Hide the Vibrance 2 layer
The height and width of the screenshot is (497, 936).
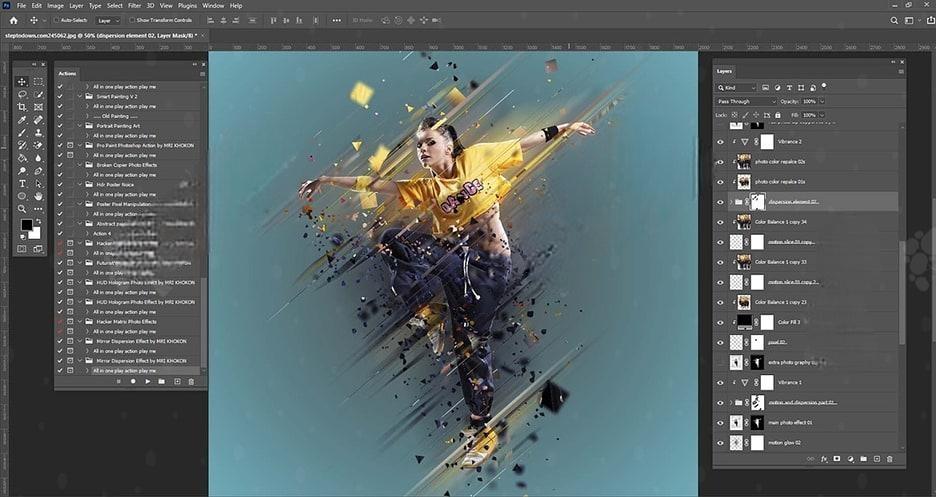click(720, 142)
